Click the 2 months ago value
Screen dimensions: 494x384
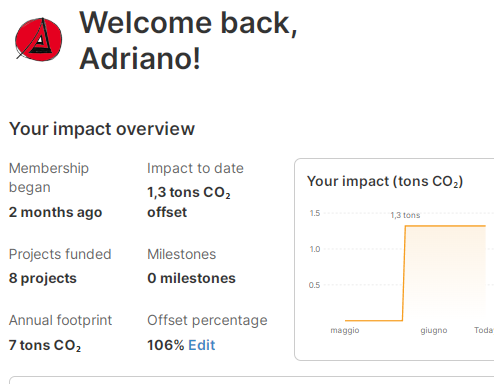pos(55,212)
